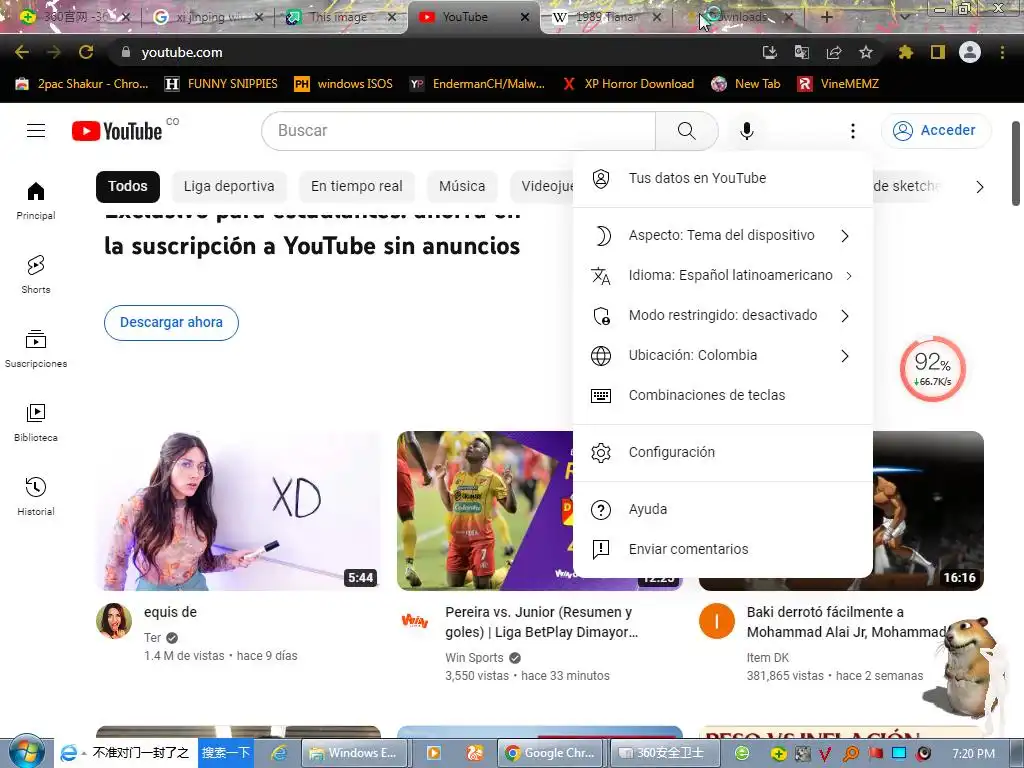Select the En tiempo real chip
The width and height of the screenshot is (1024, 768).
tap(357, 187)
